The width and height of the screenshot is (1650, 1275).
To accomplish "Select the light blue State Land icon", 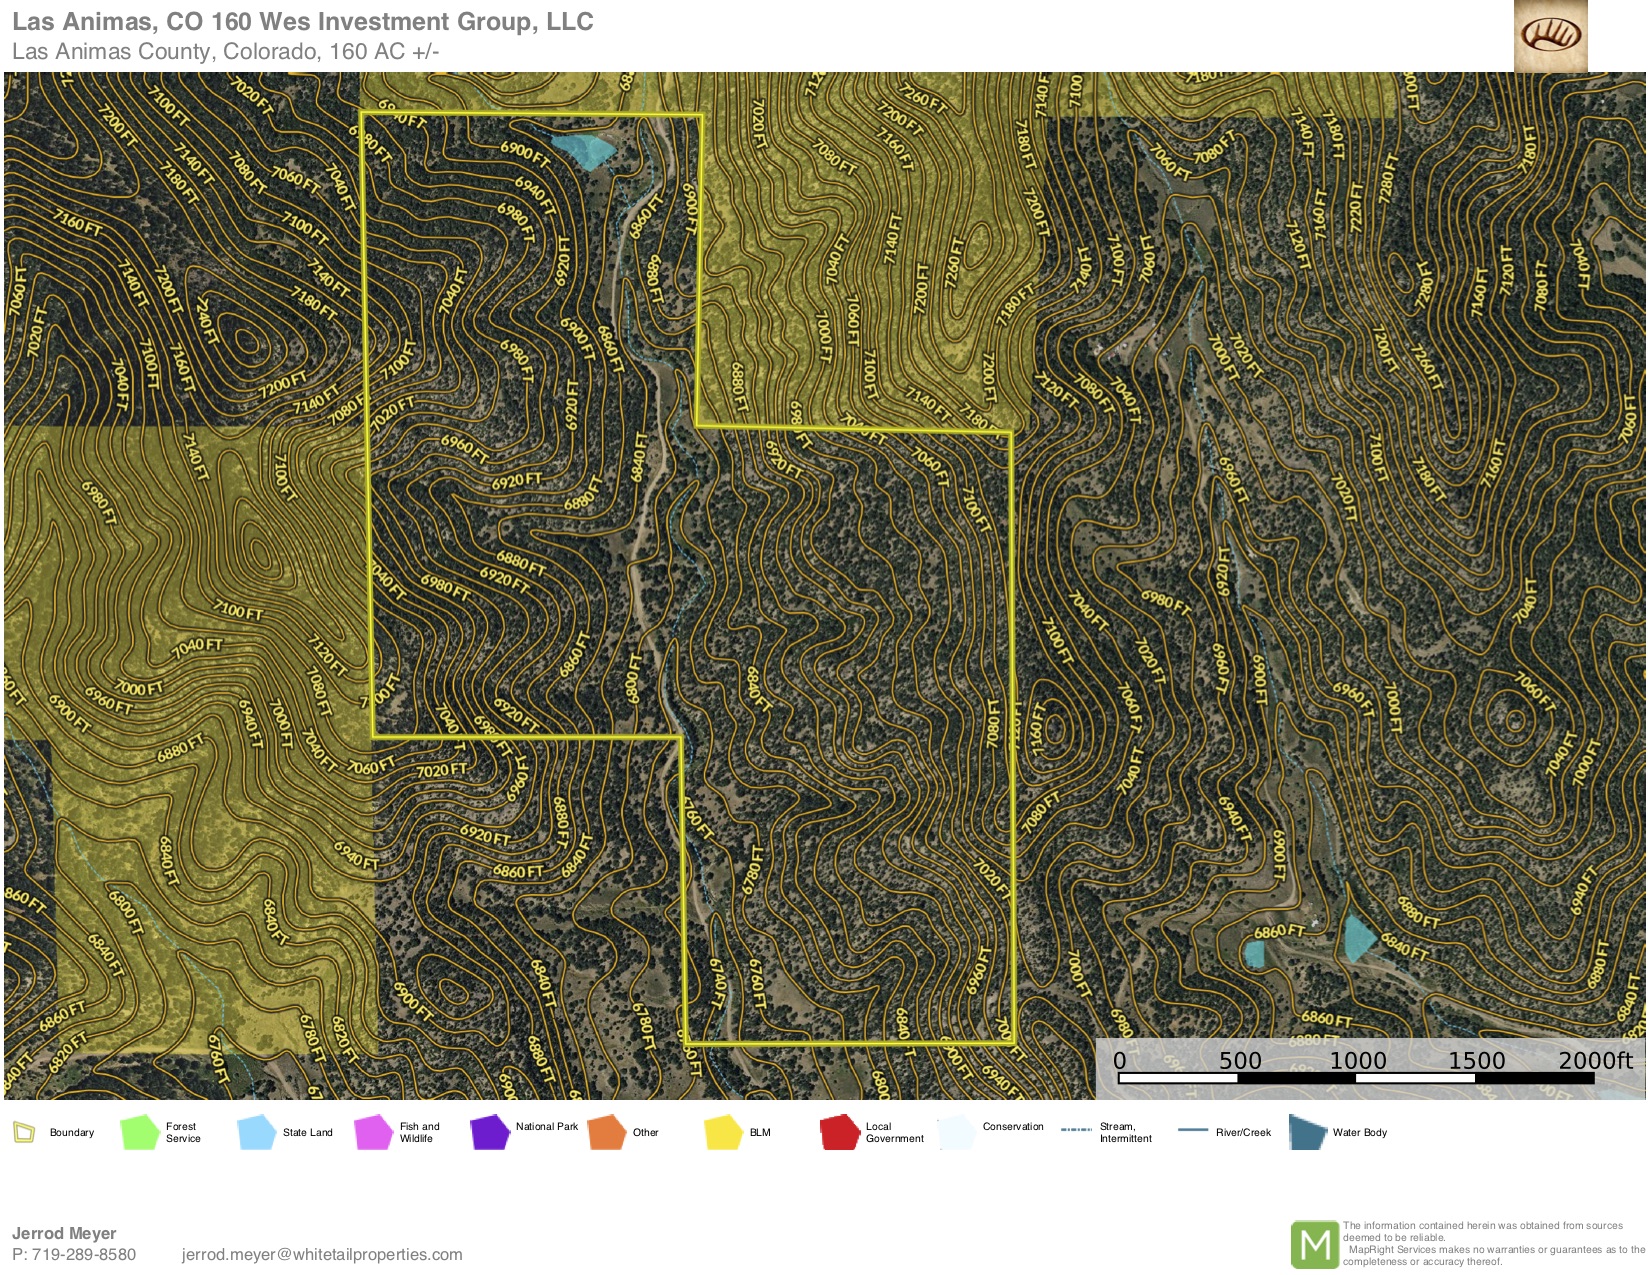I will pyautogui.click(x=256, y=1132).
